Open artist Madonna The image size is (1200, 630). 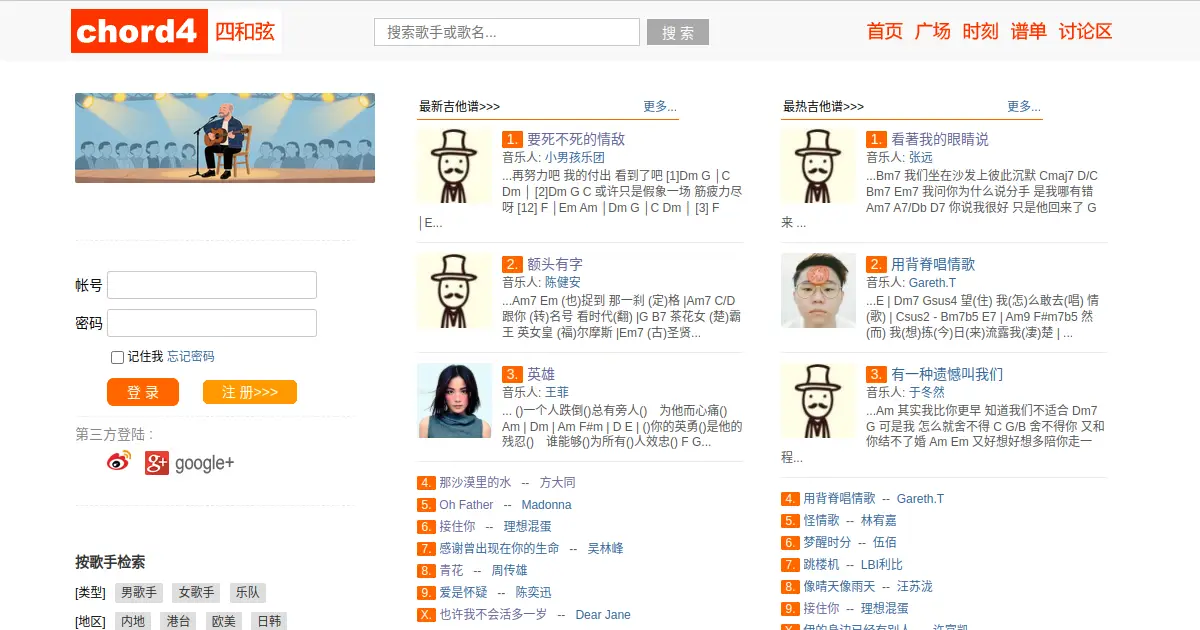pyautogui.click(x=547, y=504)
